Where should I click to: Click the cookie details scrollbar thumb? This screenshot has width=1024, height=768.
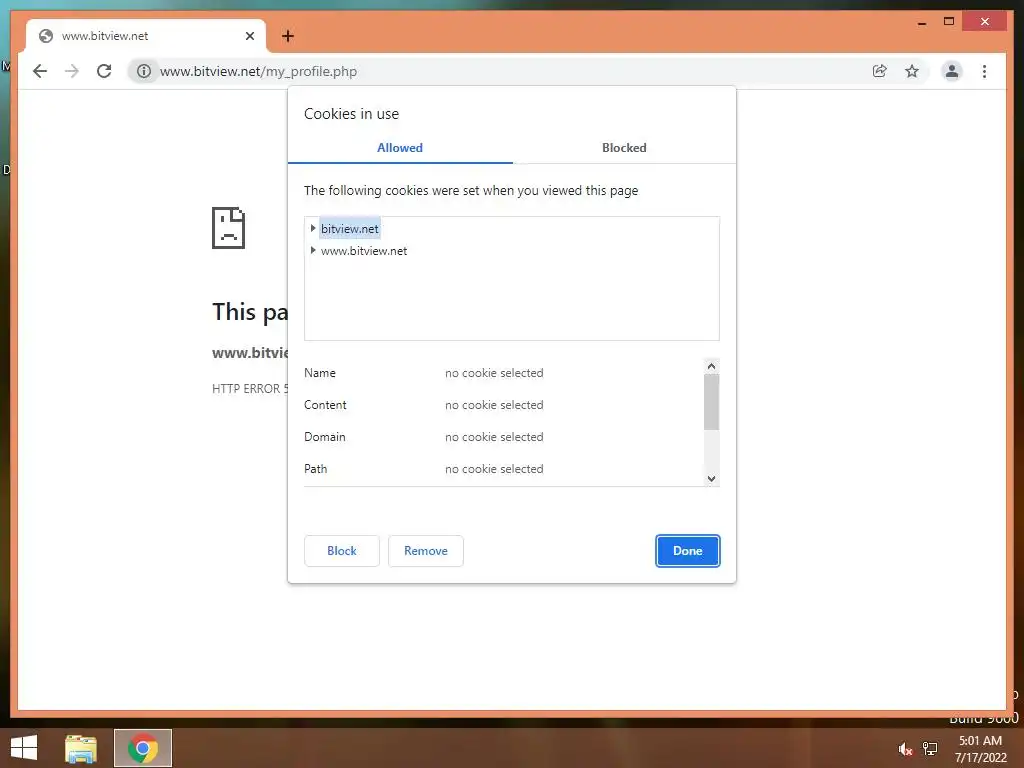(711, 402)
